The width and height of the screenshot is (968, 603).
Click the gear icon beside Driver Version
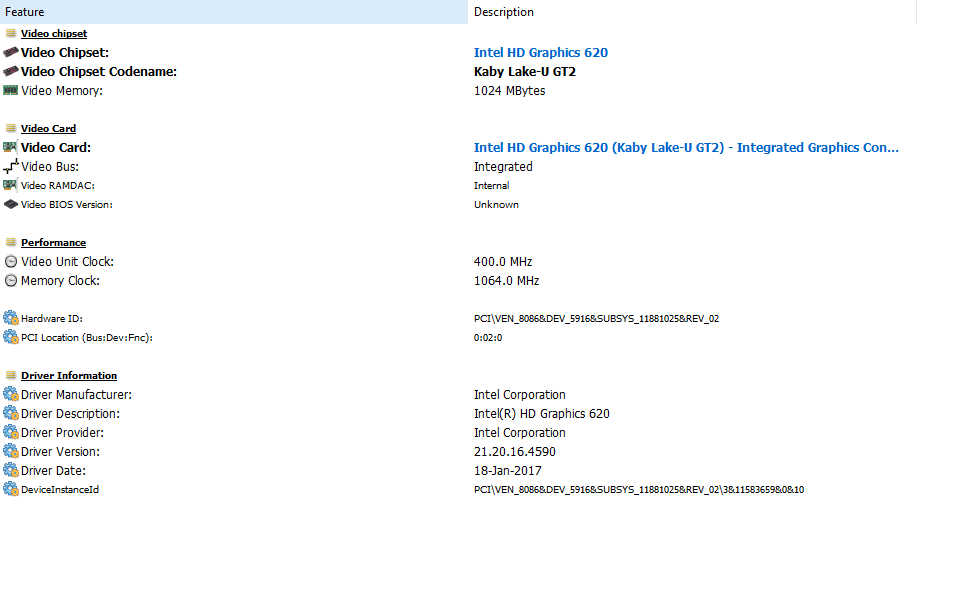click(10, 451)
